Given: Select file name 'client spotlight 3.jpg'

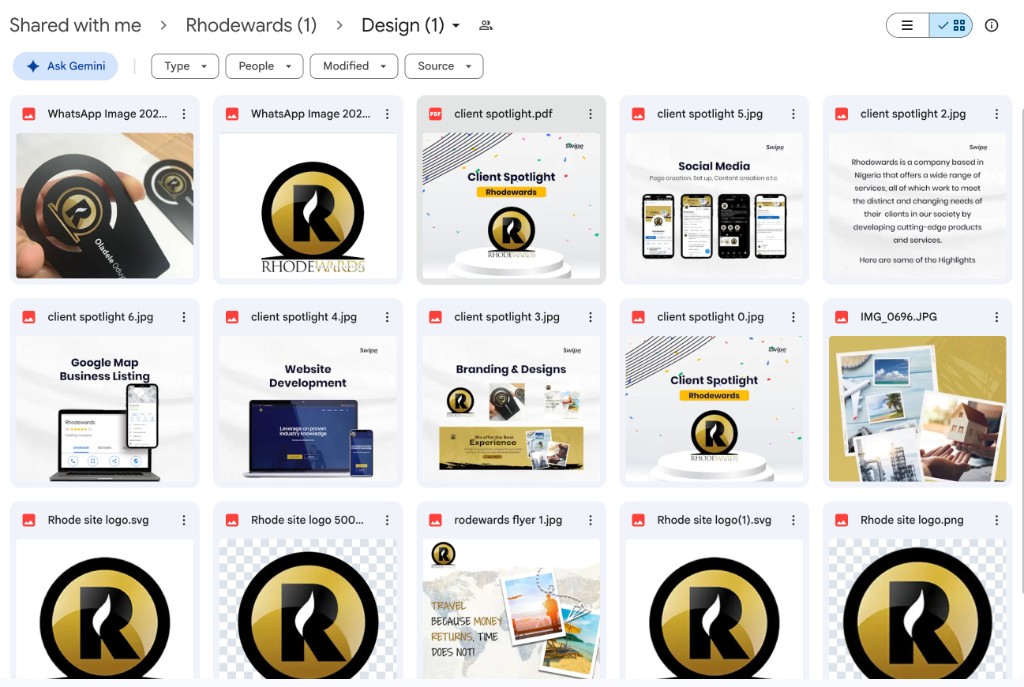Looking at the screenshot, I should click(507, 317).
